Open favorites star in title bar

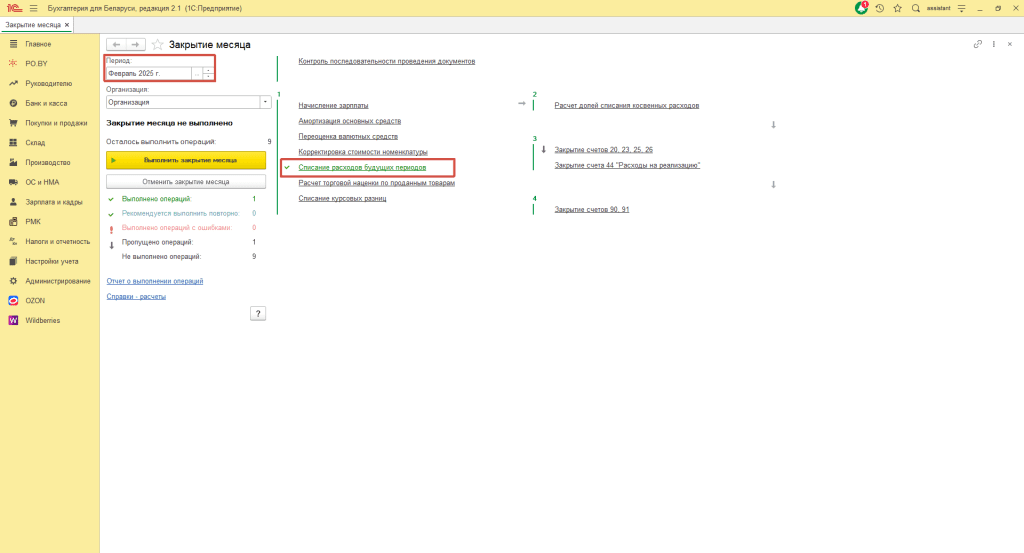897,8
